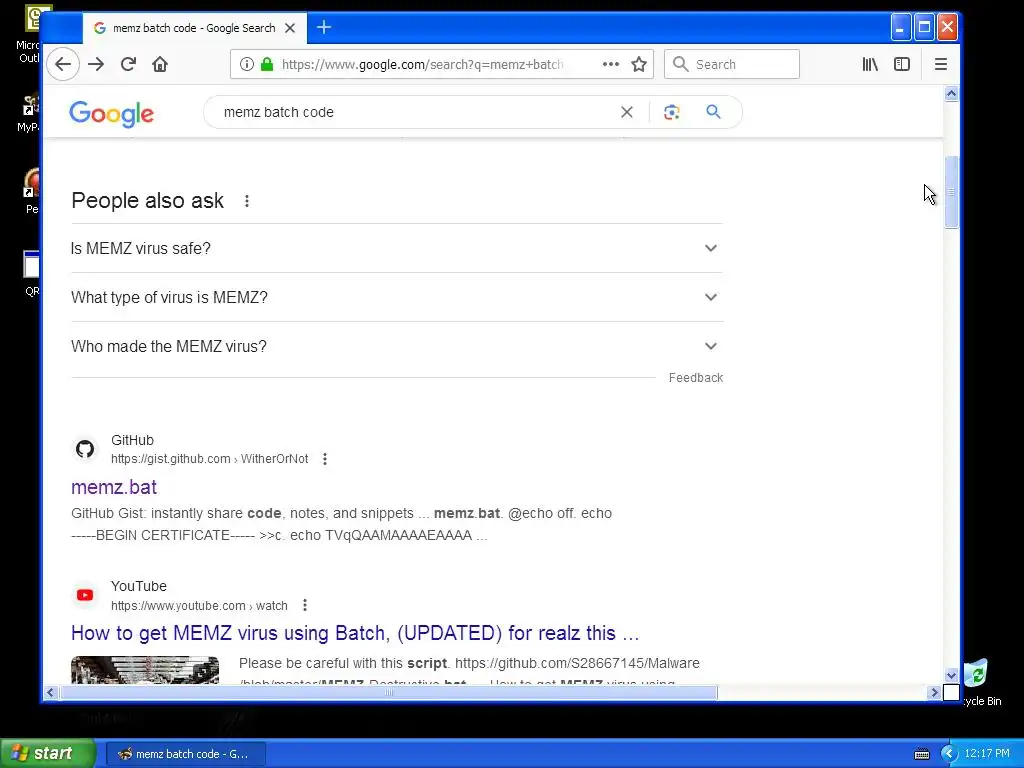Expand 'Who made the MEMZ virus?' question
The image size is (1024, 768).
397,346
